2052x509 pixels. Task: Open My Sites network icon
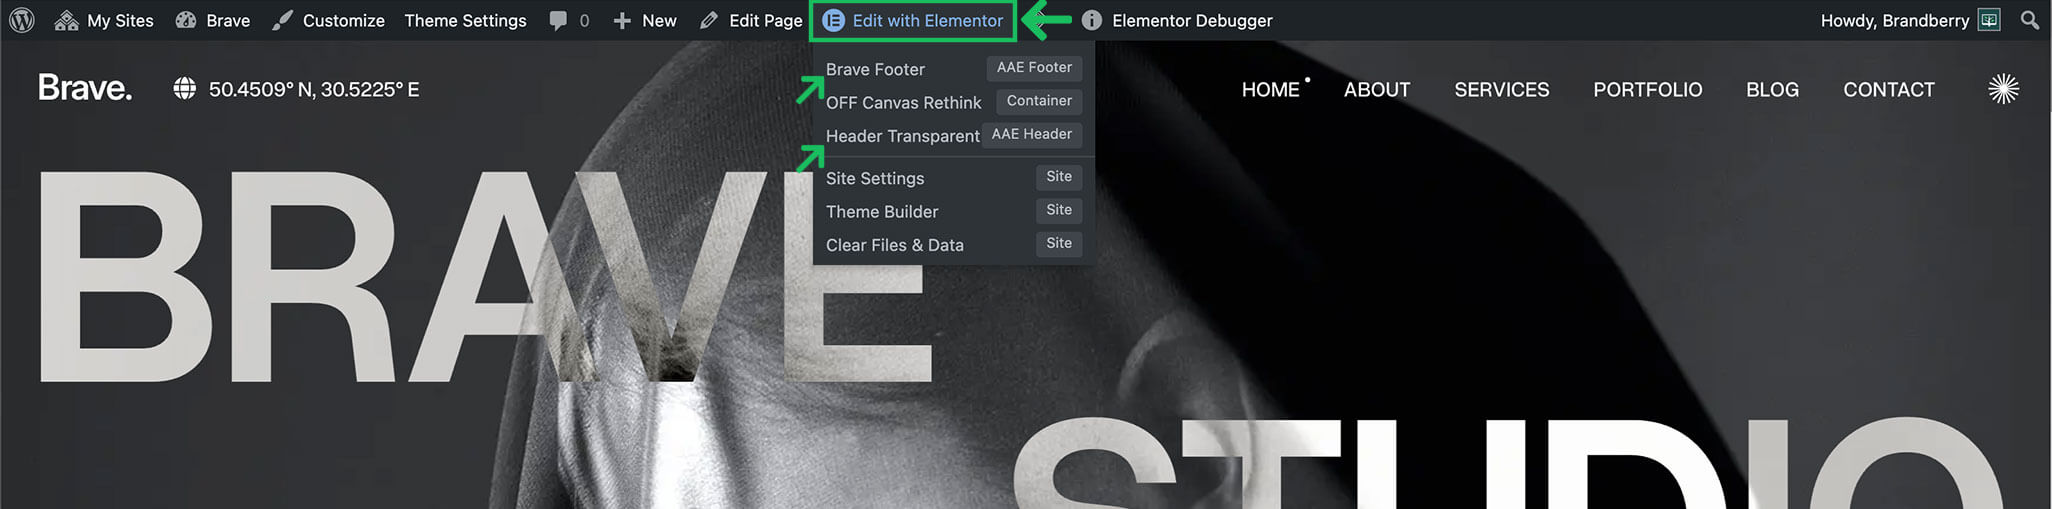point(66,20)
